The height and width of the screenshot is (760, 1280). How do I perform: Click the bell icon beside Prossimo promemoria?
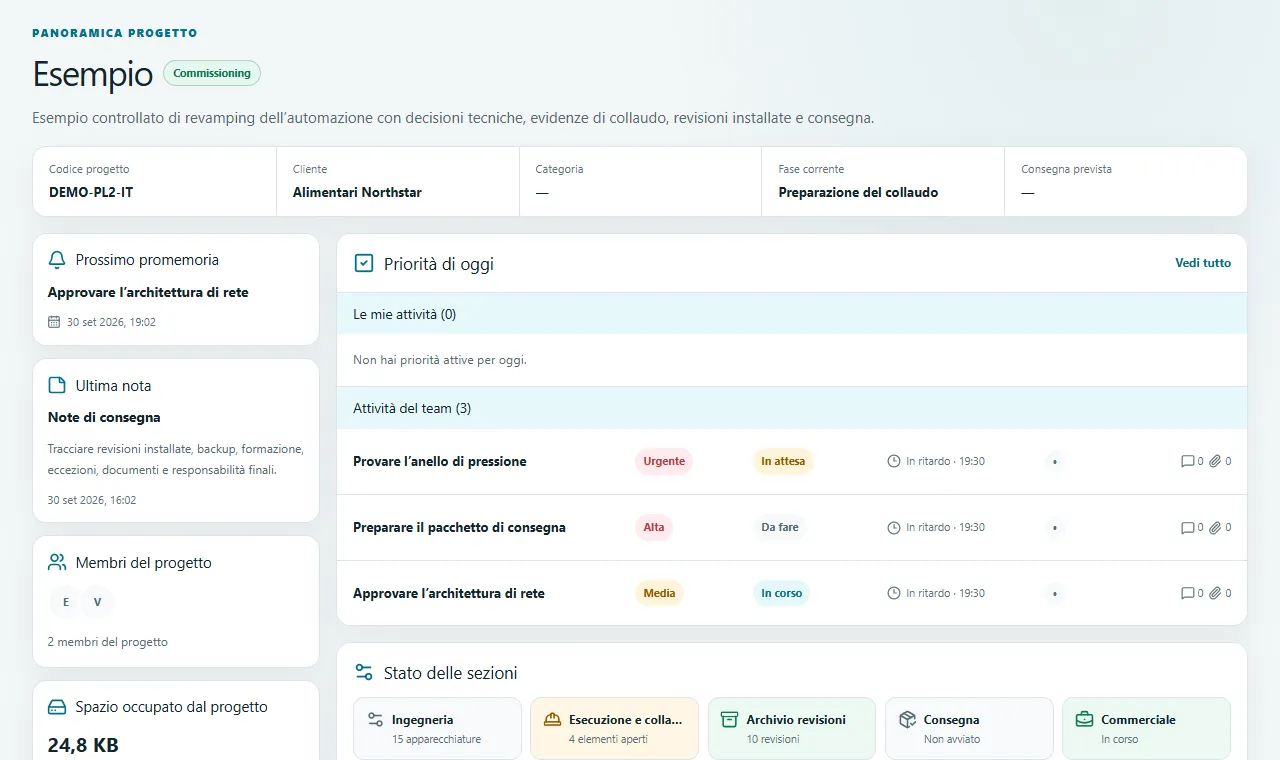[x=57, y=260]
